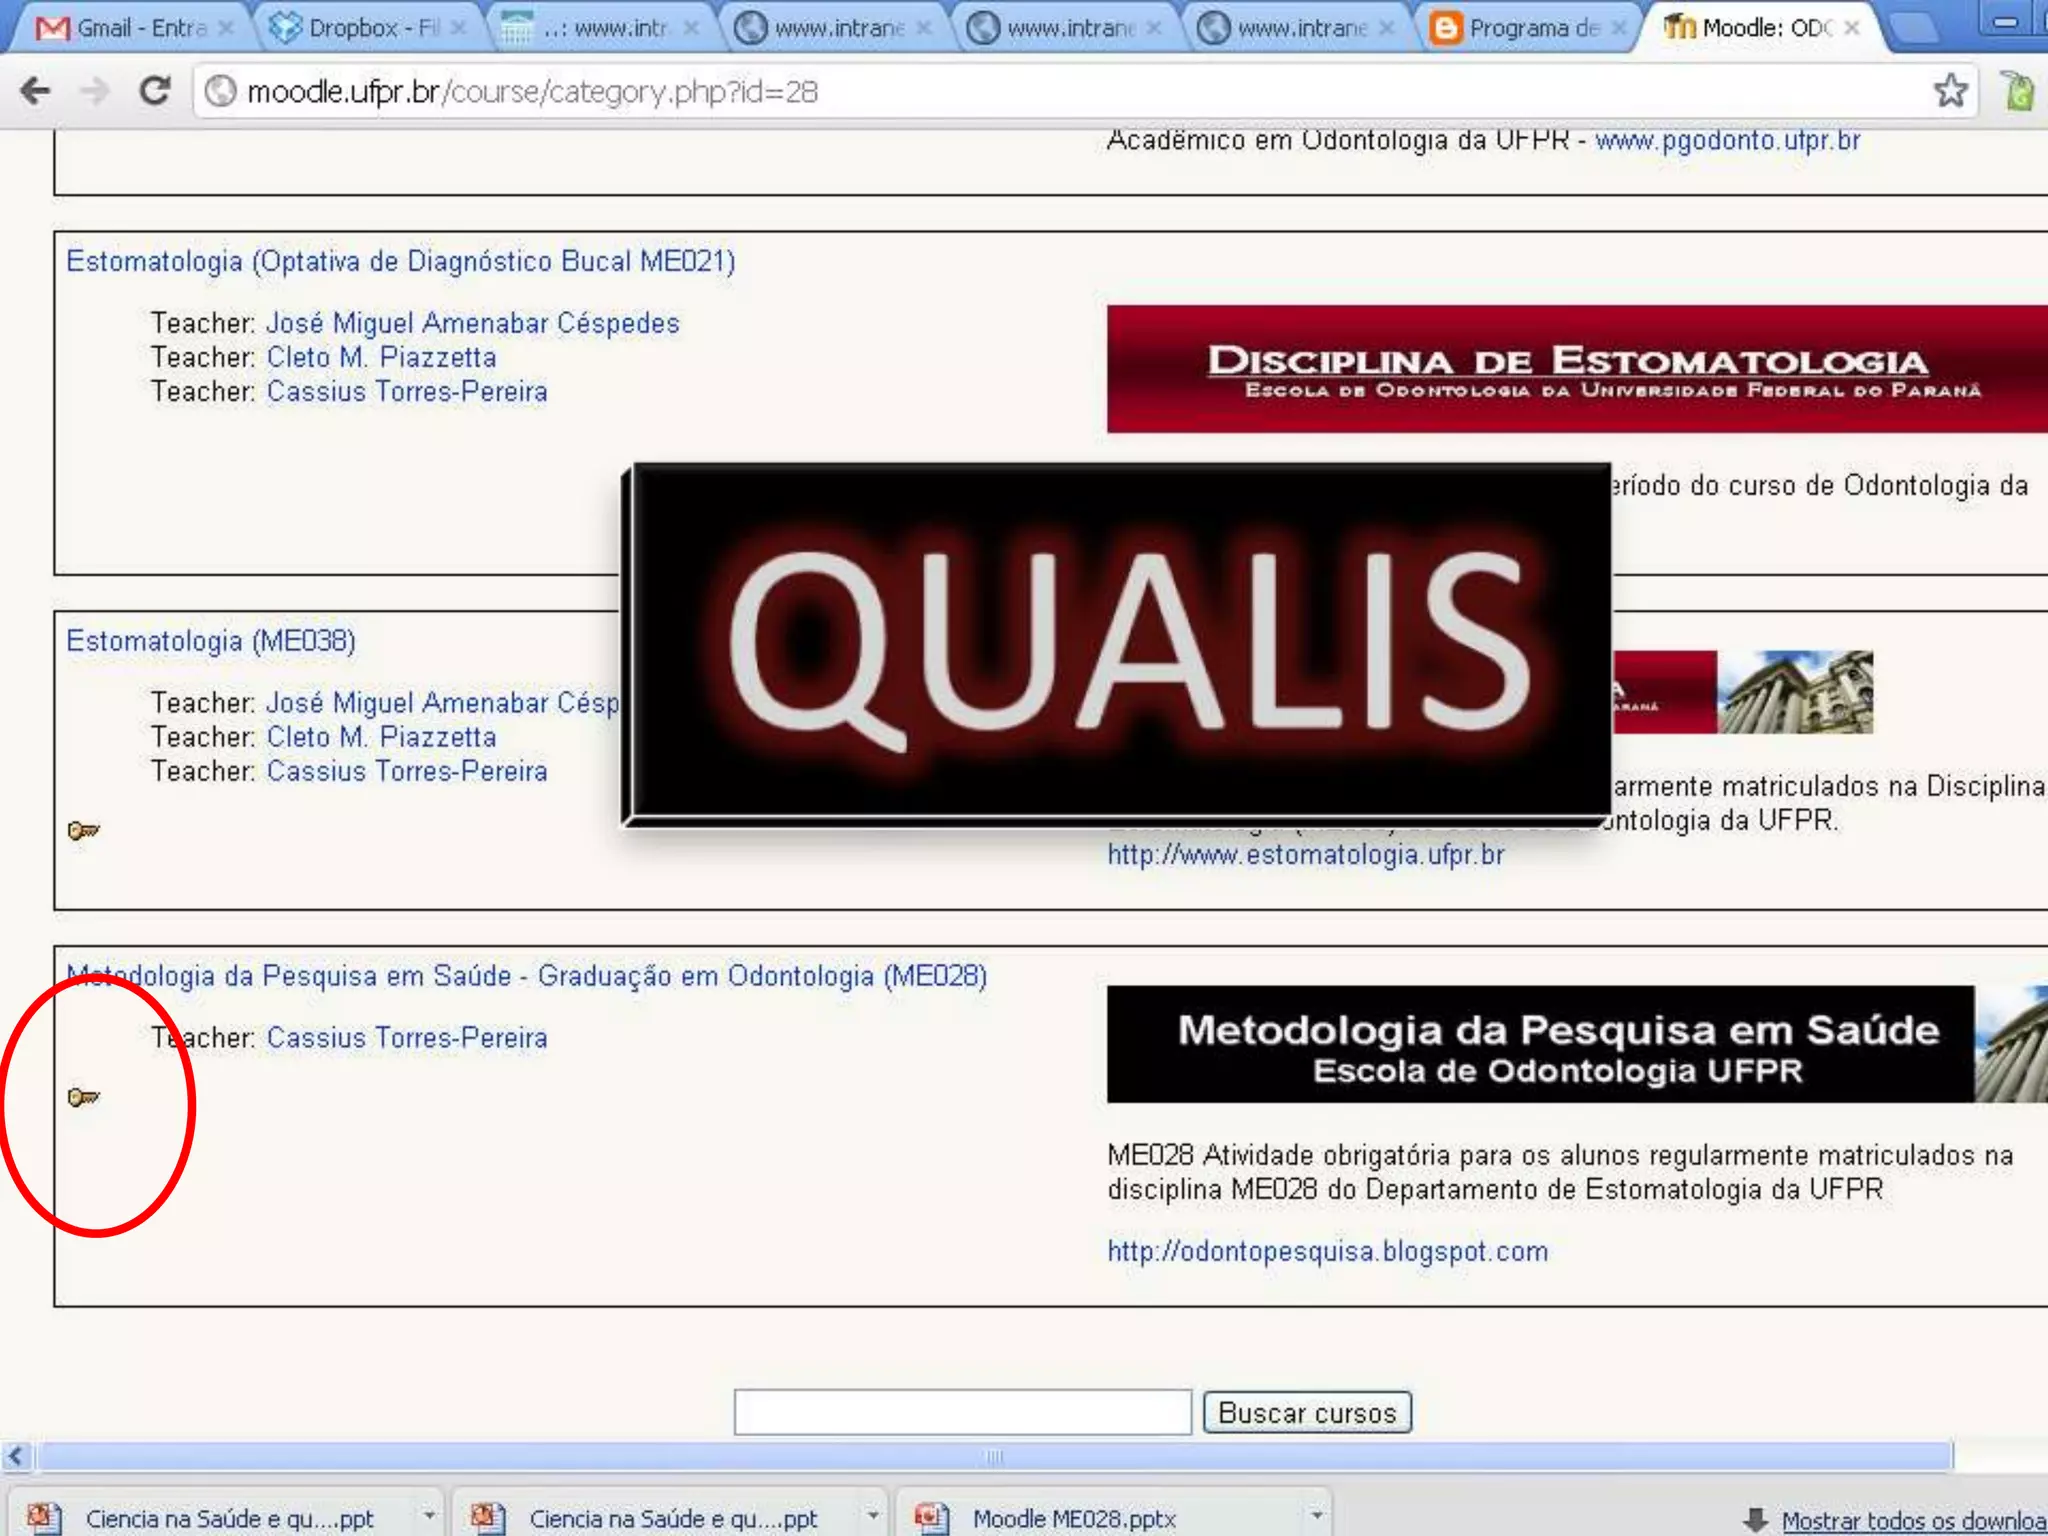Screen dimensions: 2048x1536
Task: Follow the http://www.estomatologia.ufpr.br link
Action: click(1305, 855)
